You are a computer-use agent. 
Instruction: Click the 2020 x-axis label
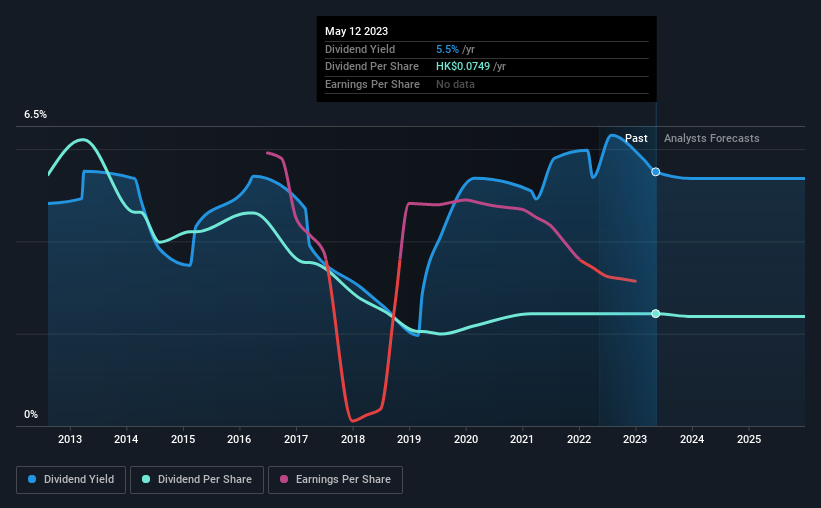(x=466, y=439)
